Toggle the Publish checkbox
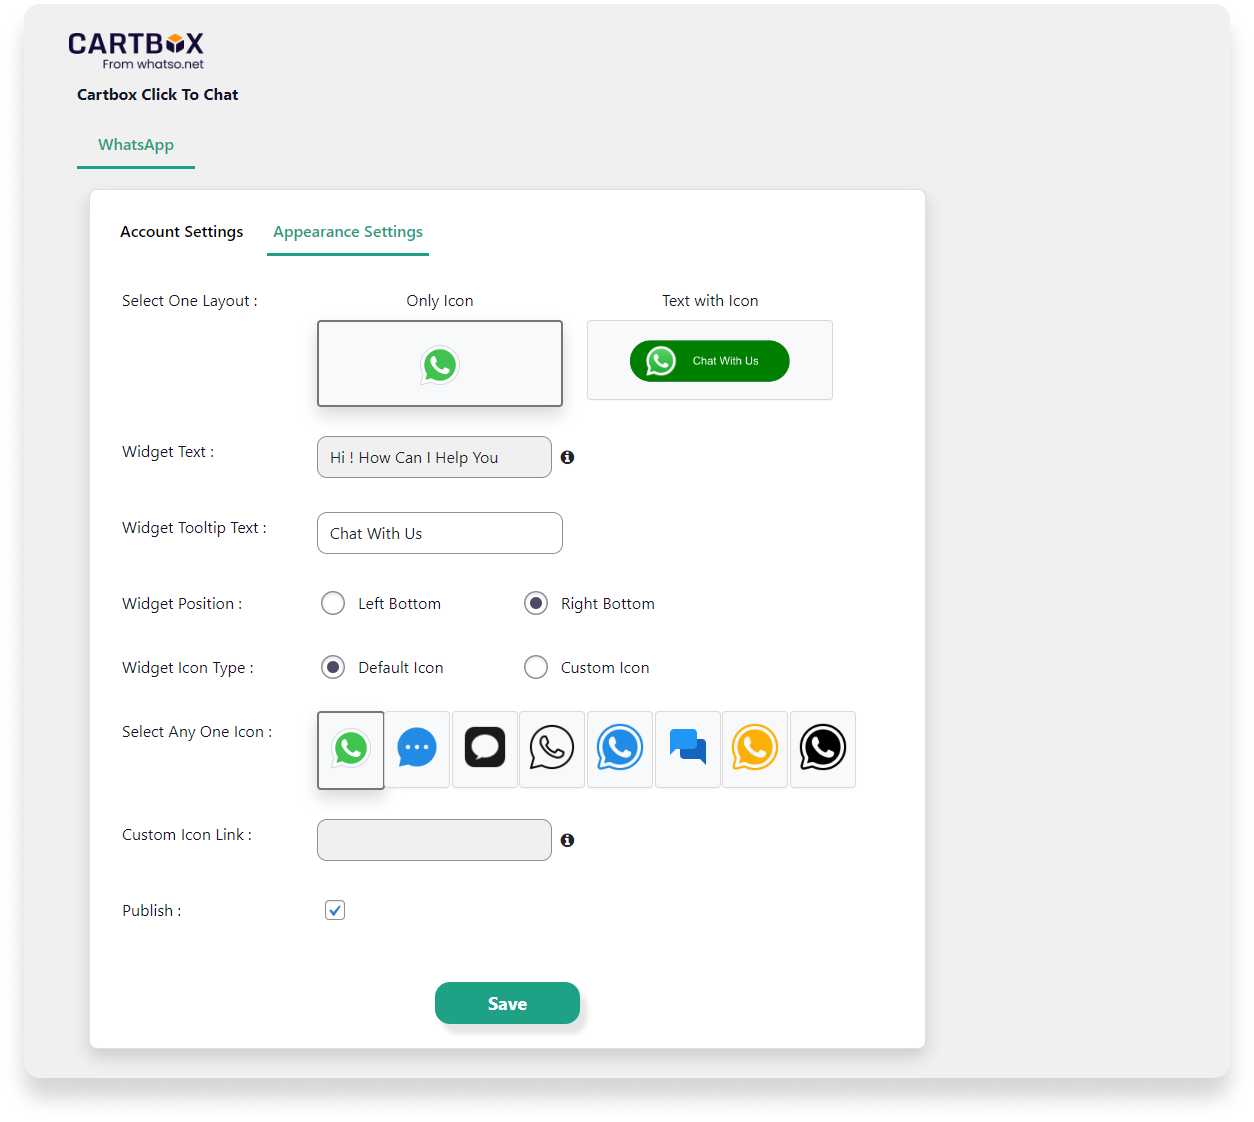The height and width of the screenshot is (1122, 1254). pos(335,910)
